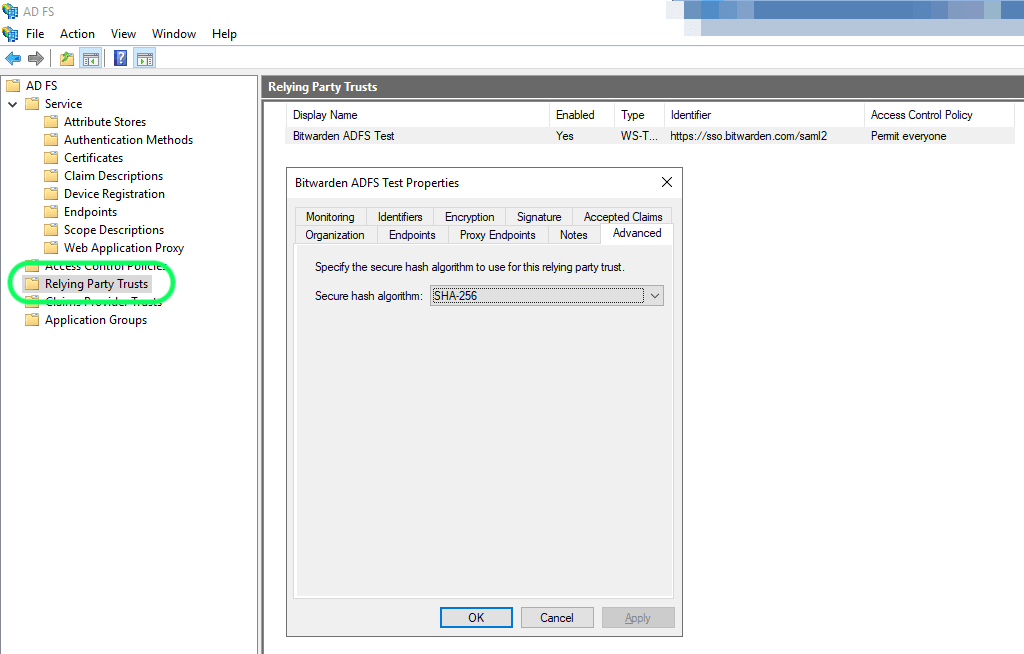Click the Endpoints folder icon in the tree
1024x654 pixels.
tap(51, 212)
